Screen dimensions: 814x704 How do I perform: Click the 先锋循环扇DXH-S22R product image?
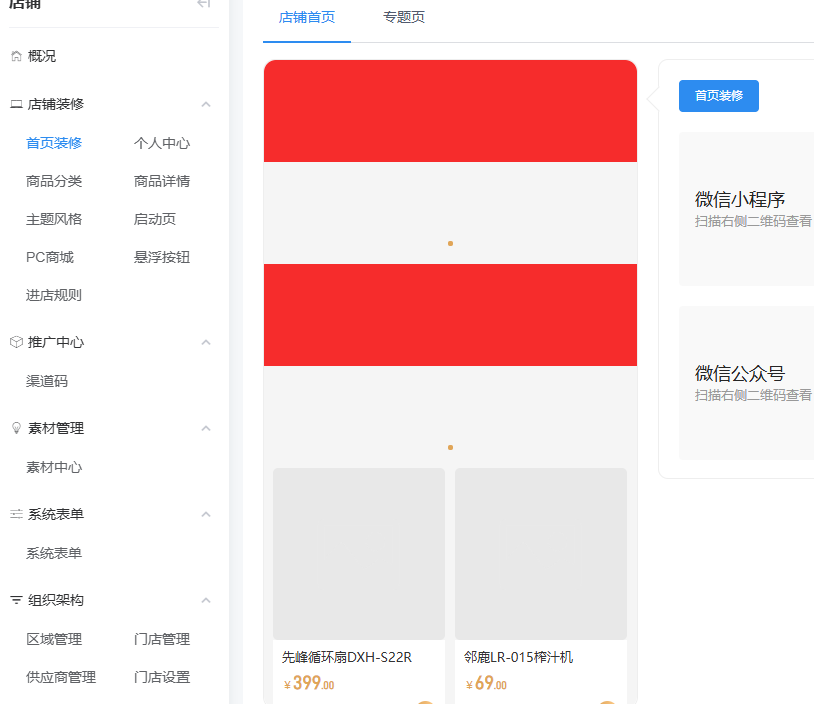(x=359, y=554)
